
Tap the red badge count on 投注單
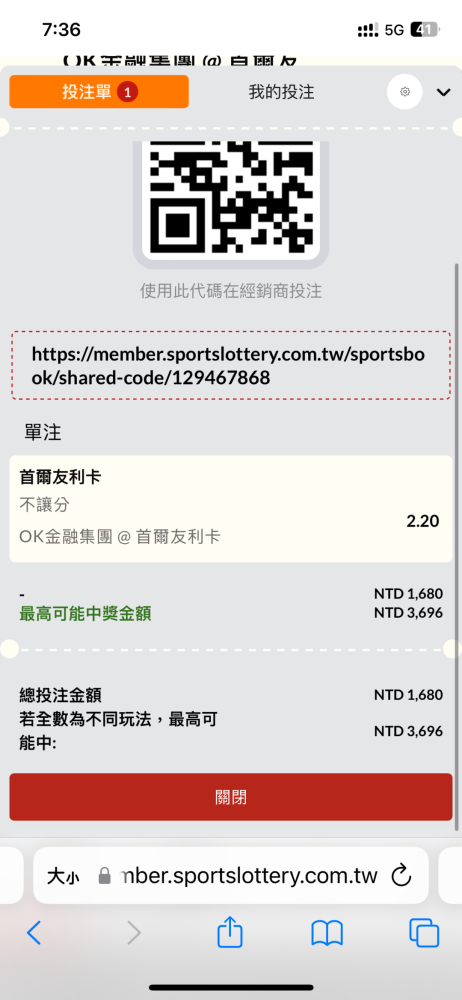127,92
